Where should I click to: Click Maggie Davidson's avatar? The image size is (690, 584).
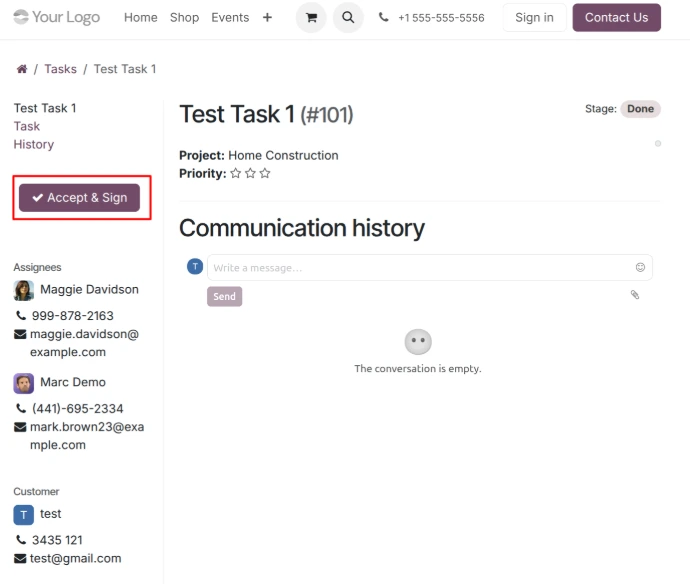23,290
